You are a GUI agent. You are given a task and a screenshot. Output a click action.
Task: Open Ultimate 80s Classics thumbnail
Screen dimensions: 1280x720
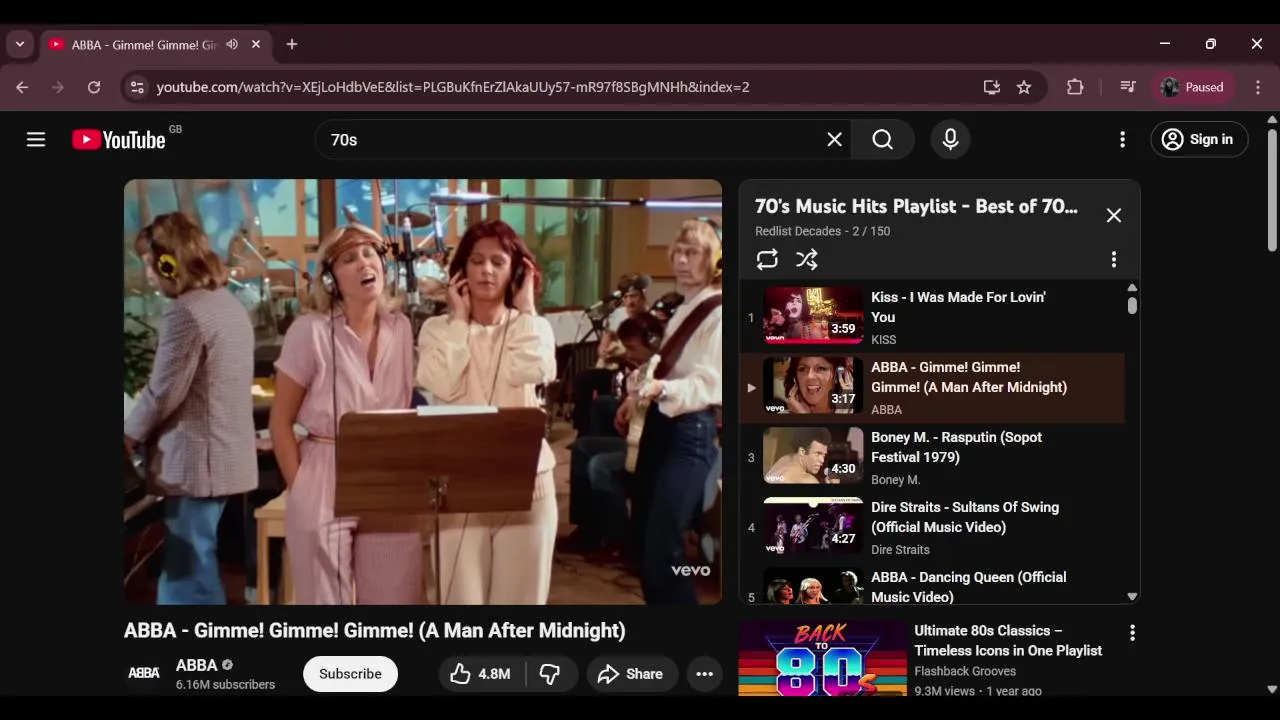823,658
